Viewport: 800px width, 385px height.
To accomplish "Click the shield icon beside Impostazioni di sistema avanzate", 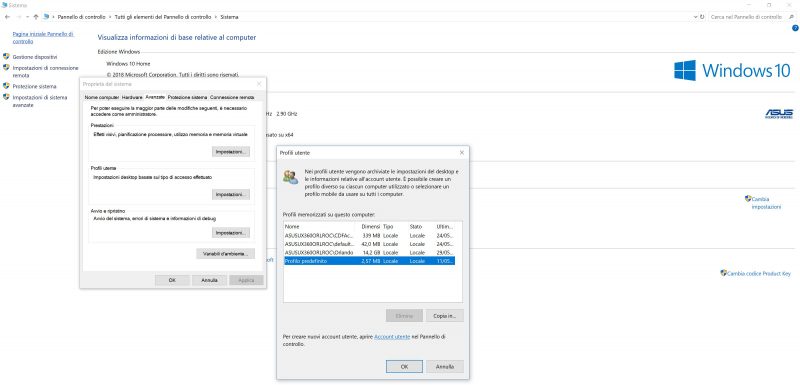I will click(x=6, y=97).
